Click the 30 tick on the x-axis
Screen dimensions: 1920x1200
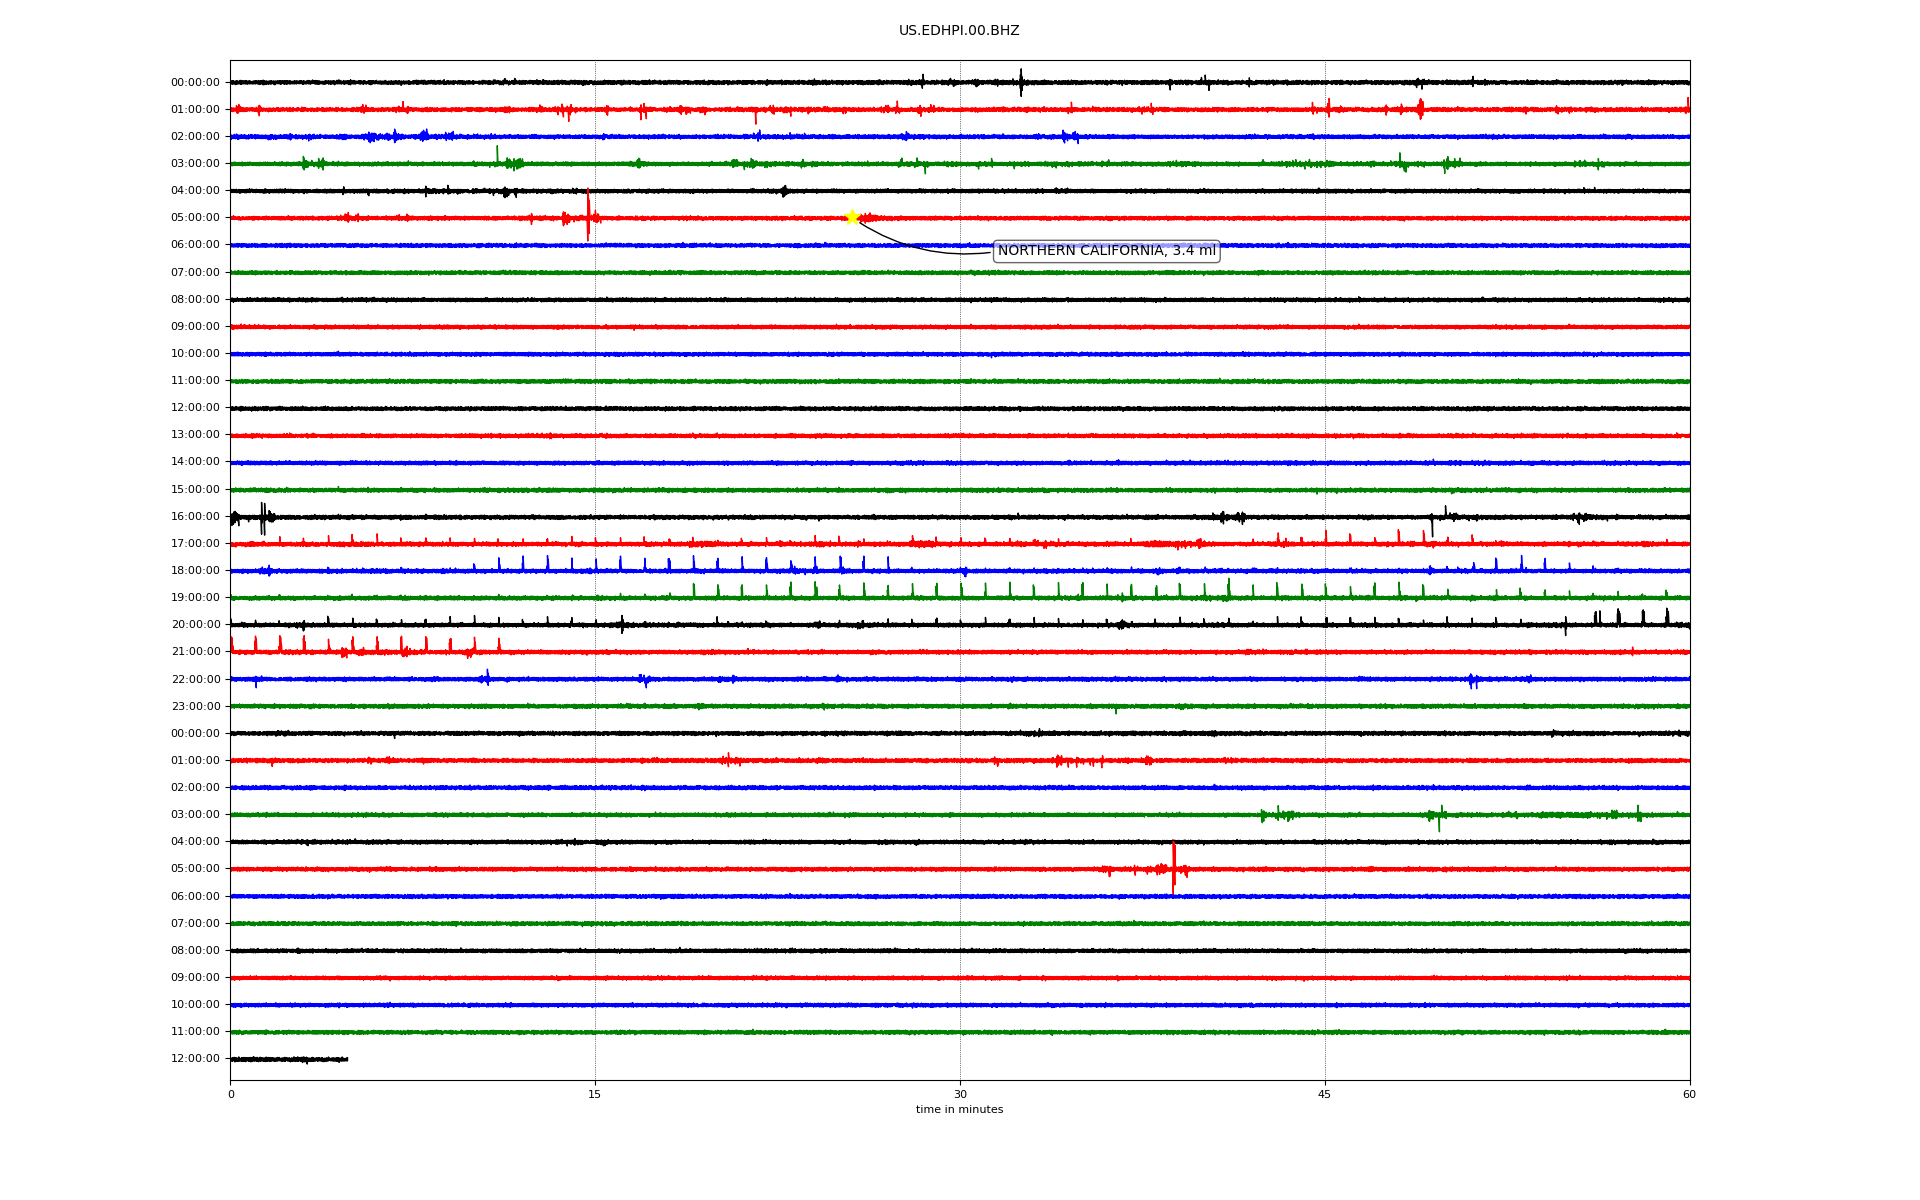(x=960, y=1094)
